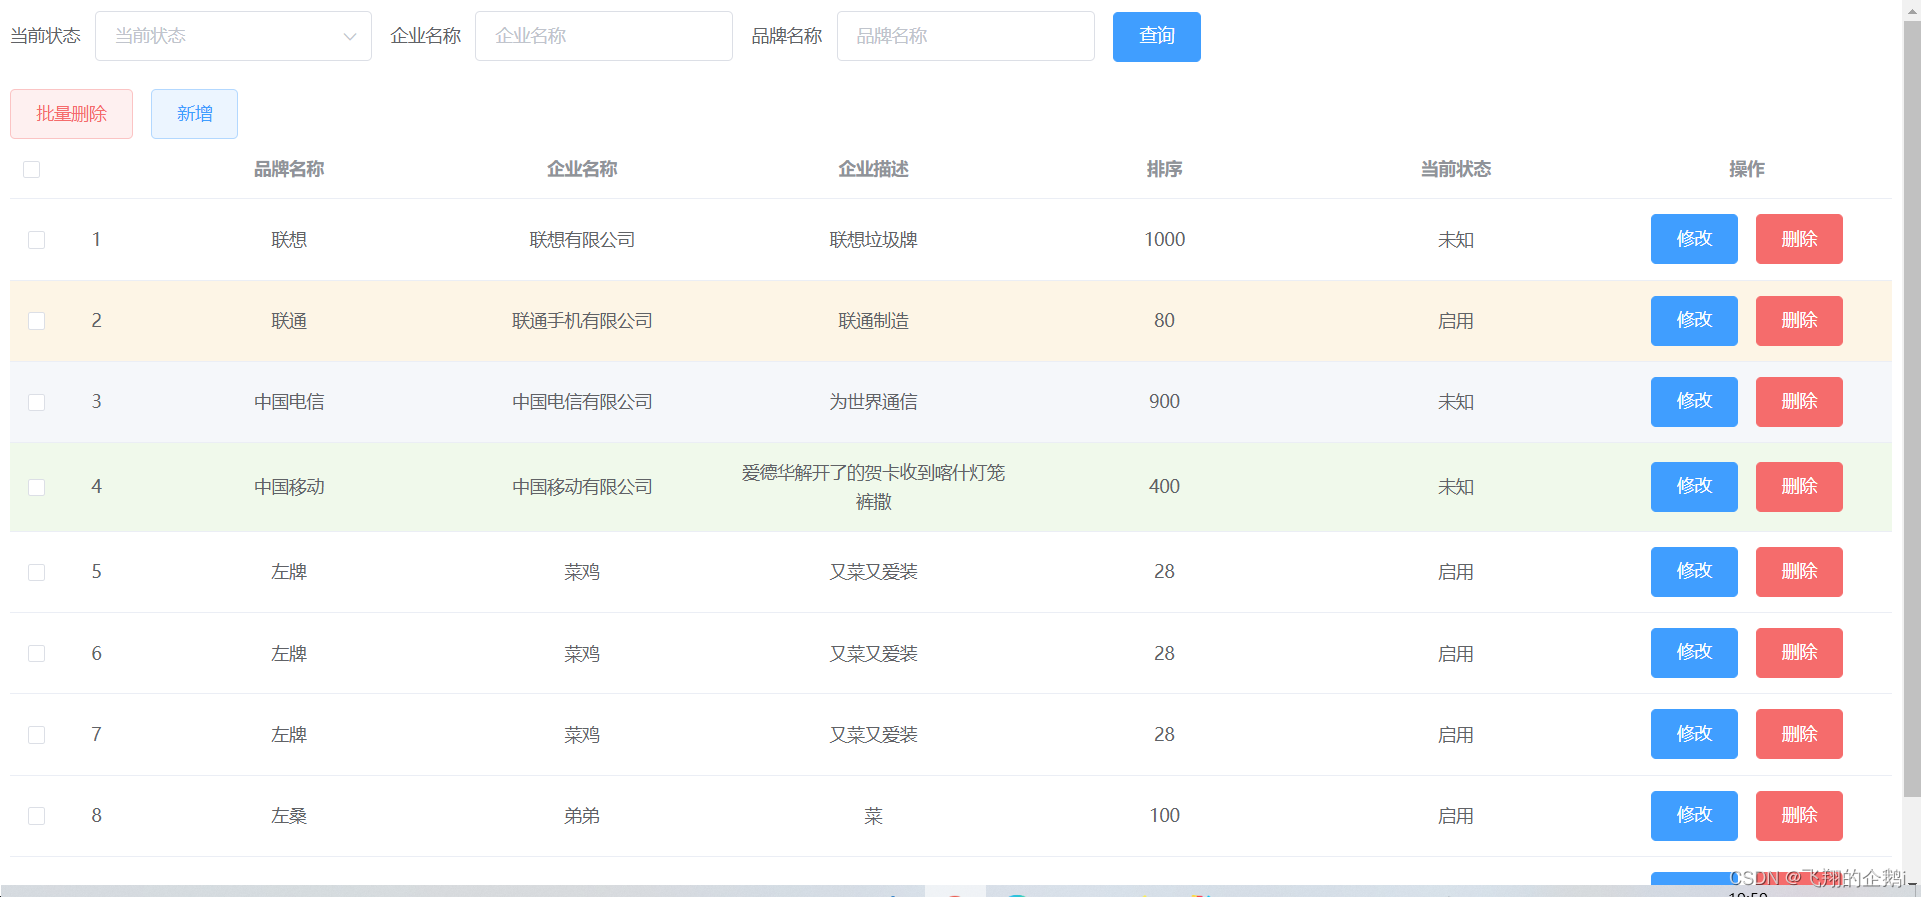Click the 联通制造 description cell

click(873, 321)
